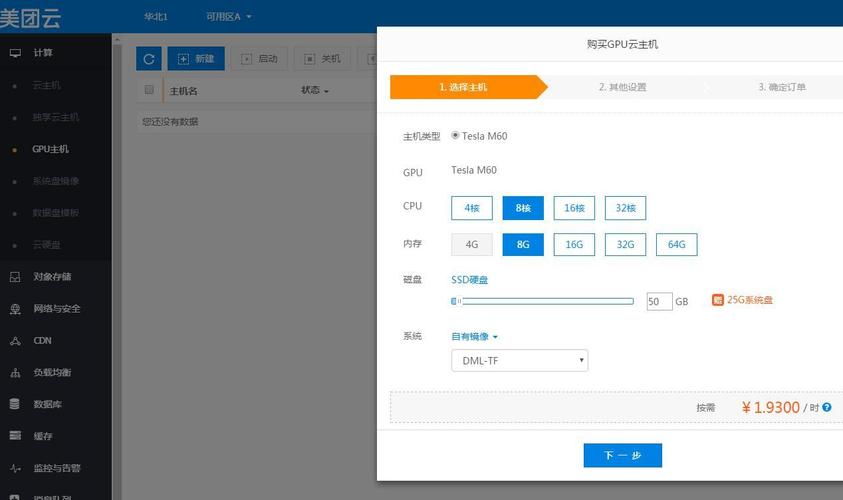Click the 负载均衡 load balancer icon
Viewport: 843px width, 500px height.
click(x=15, y=372)
